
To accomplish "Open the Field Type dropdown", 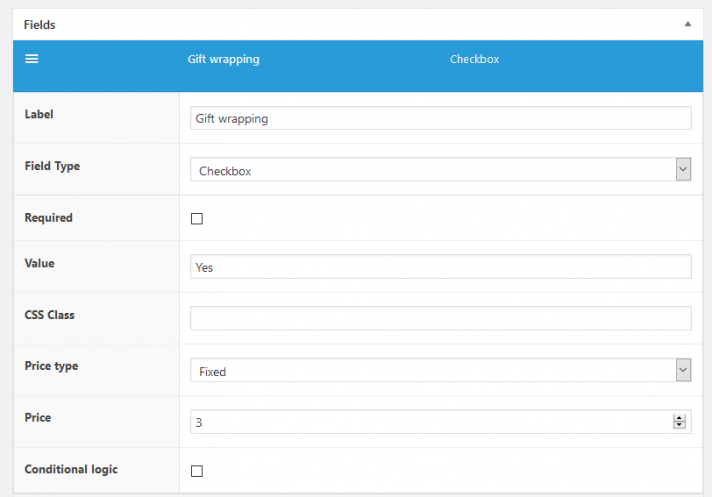I will (440, 170).
